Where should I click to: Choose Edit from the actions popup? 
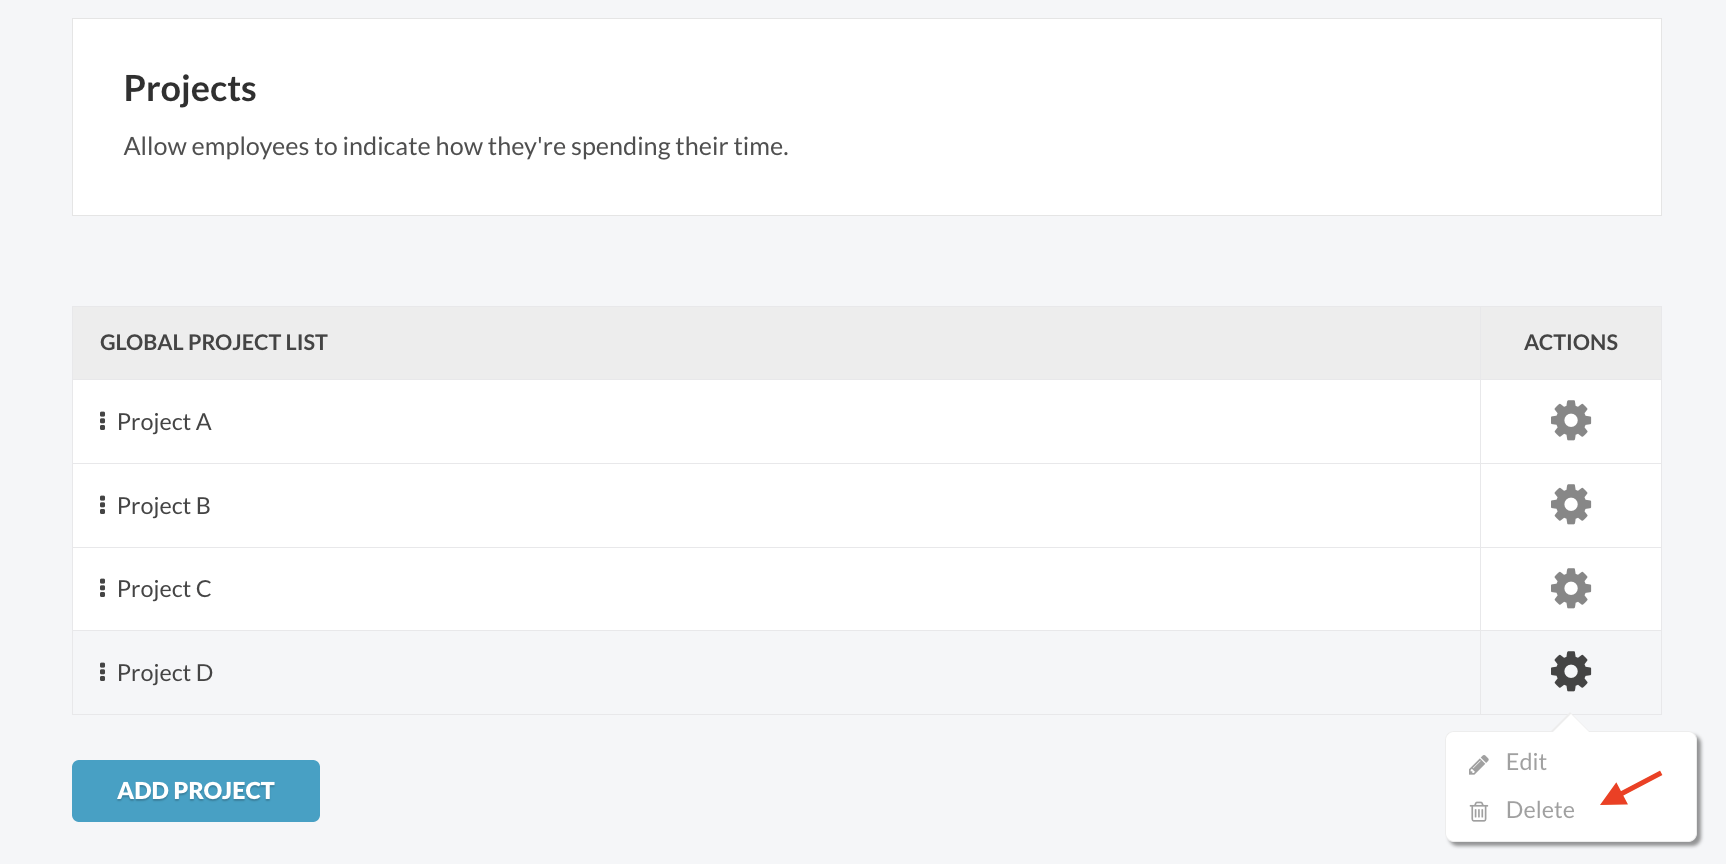pos(1526,762)
